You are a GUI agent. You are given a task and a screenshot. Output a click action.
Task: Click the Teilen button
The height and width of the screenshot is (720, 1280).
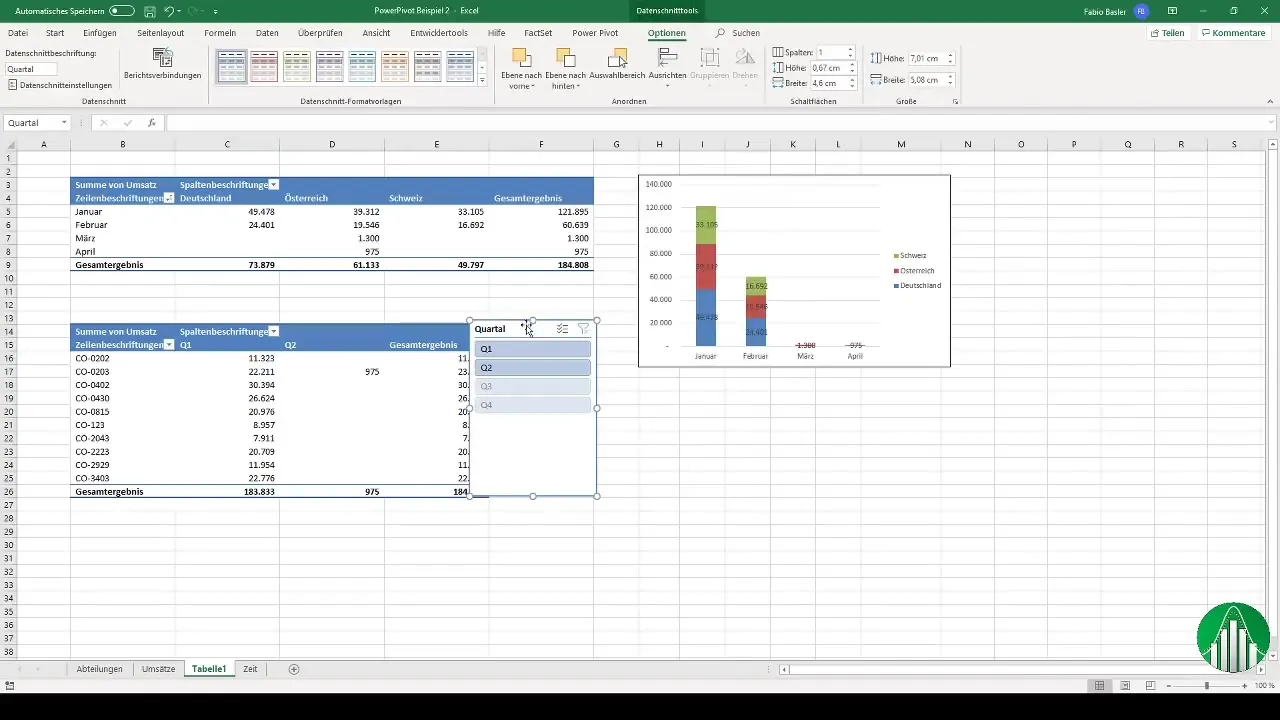coord(1168,33)
